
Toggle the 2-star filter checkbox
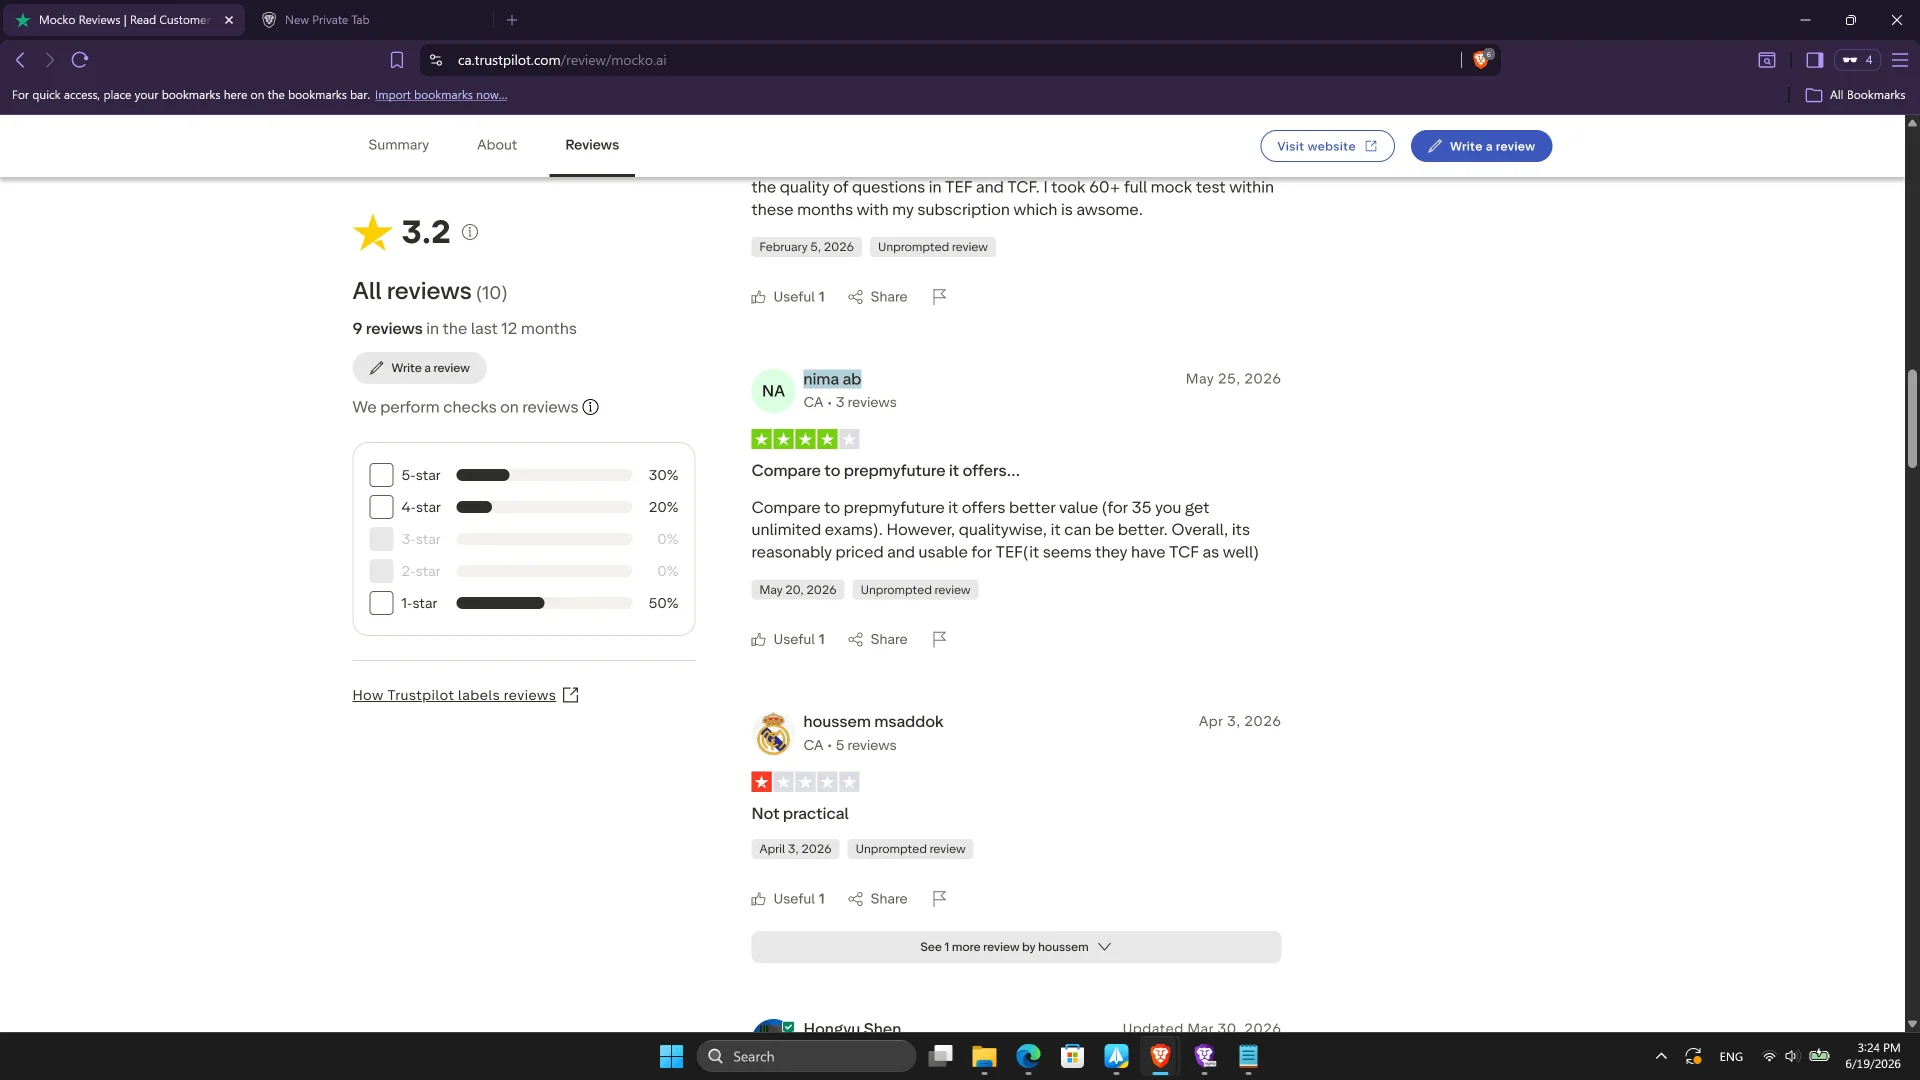coord(381,571)
